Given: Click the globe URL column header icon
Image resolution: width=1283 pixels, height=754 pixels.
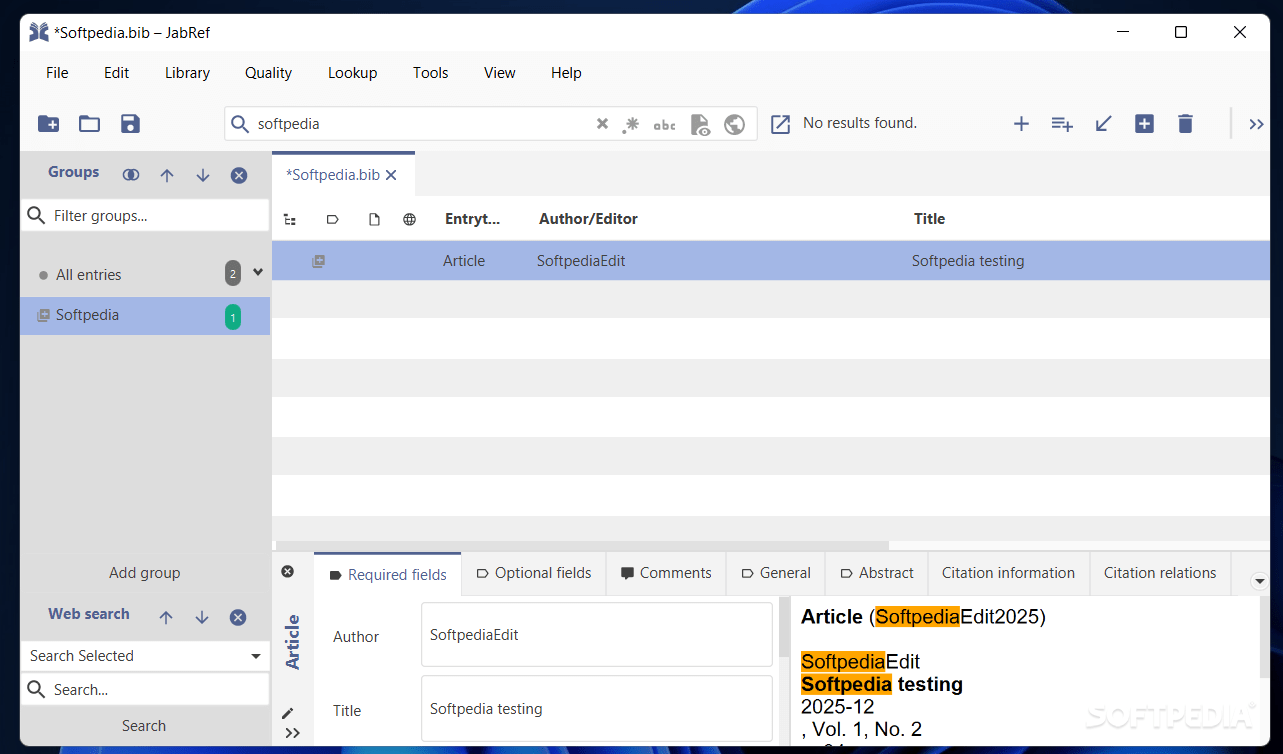Looking at the screenshot, I should click(x=409, y=219).
